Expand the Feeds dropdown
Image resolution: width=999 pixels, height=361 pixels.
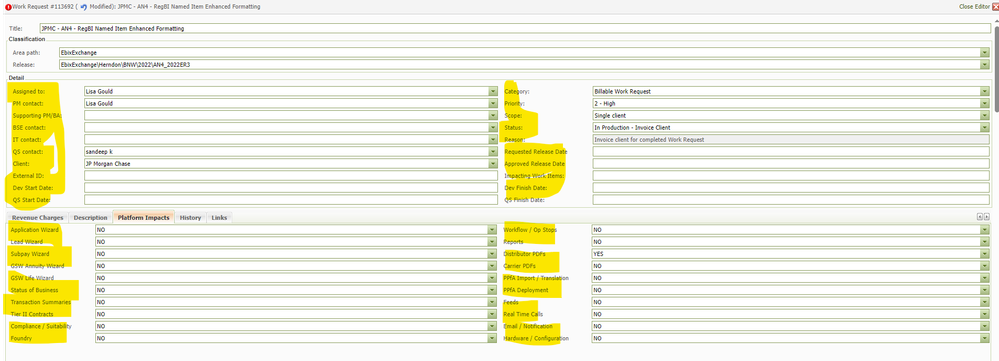pyautogui.click(x=985, y=302)
